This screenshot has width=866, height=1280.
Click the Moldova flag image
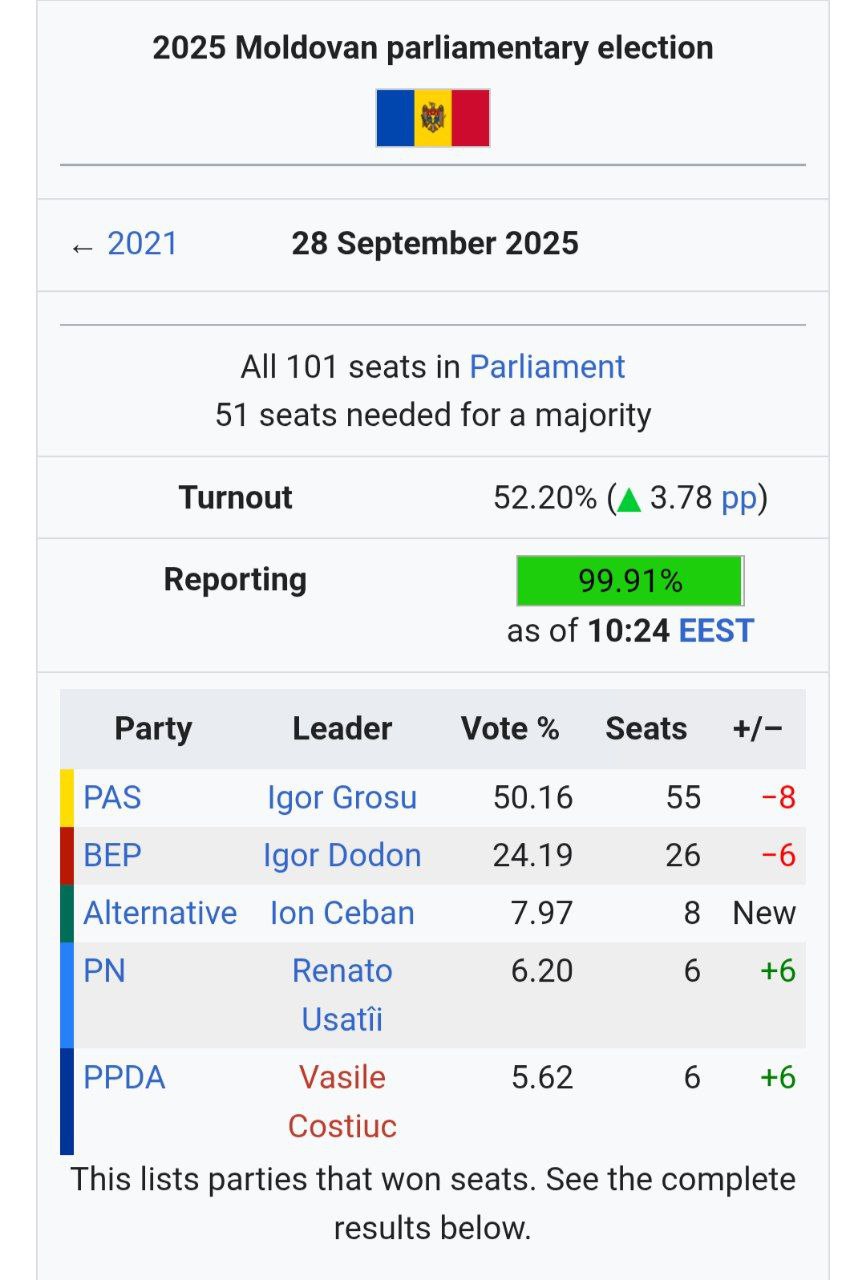click(433, 118)
